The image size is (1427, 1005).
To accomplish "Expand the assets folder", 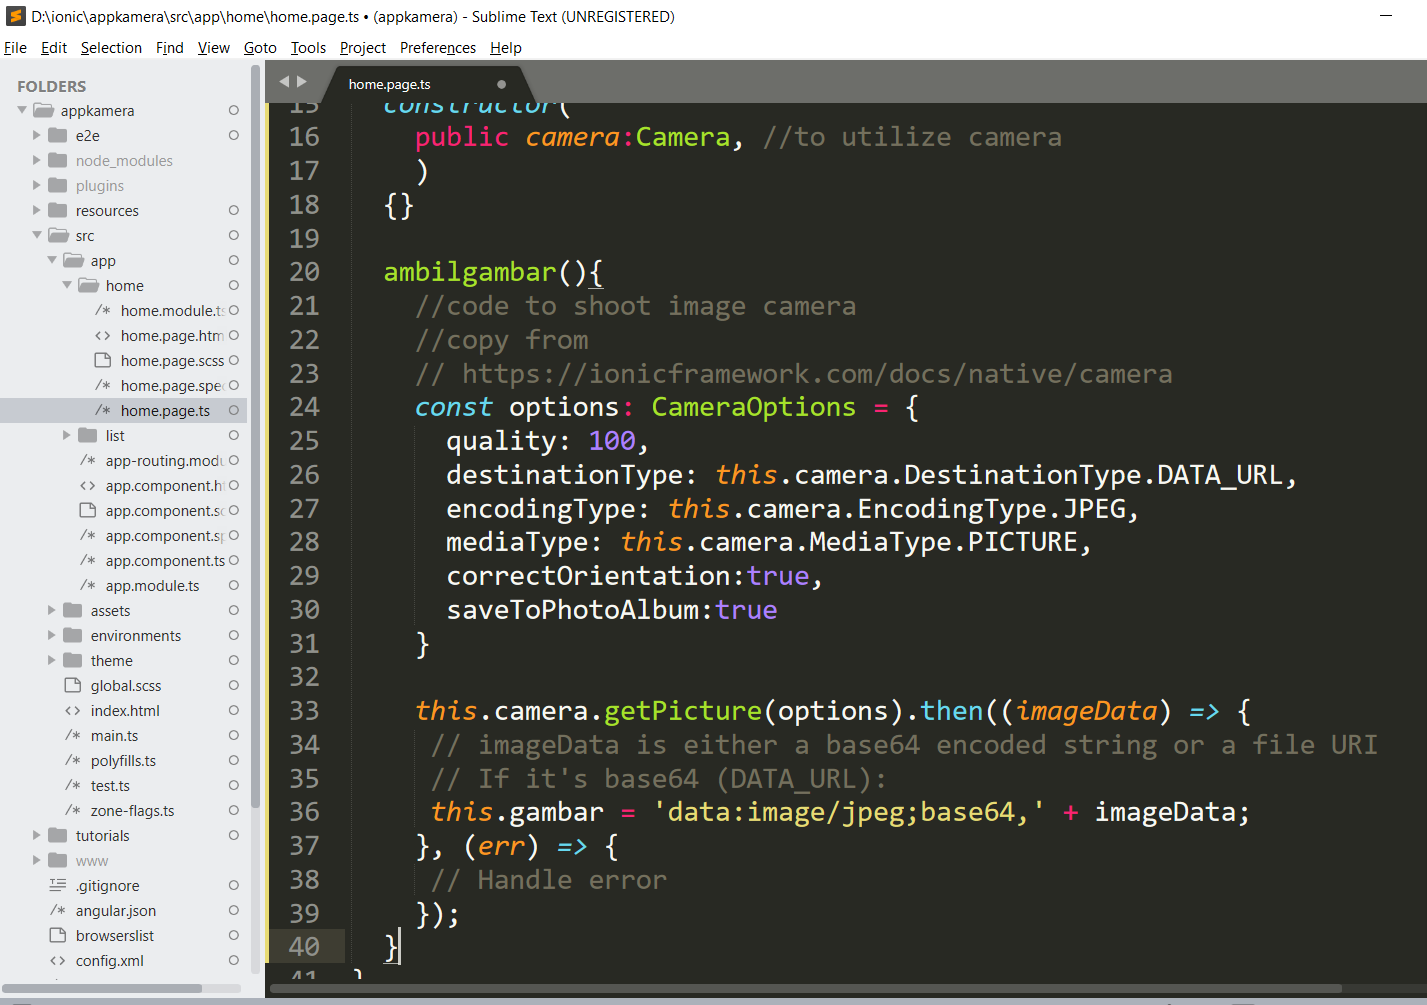I will coord(52,610).
